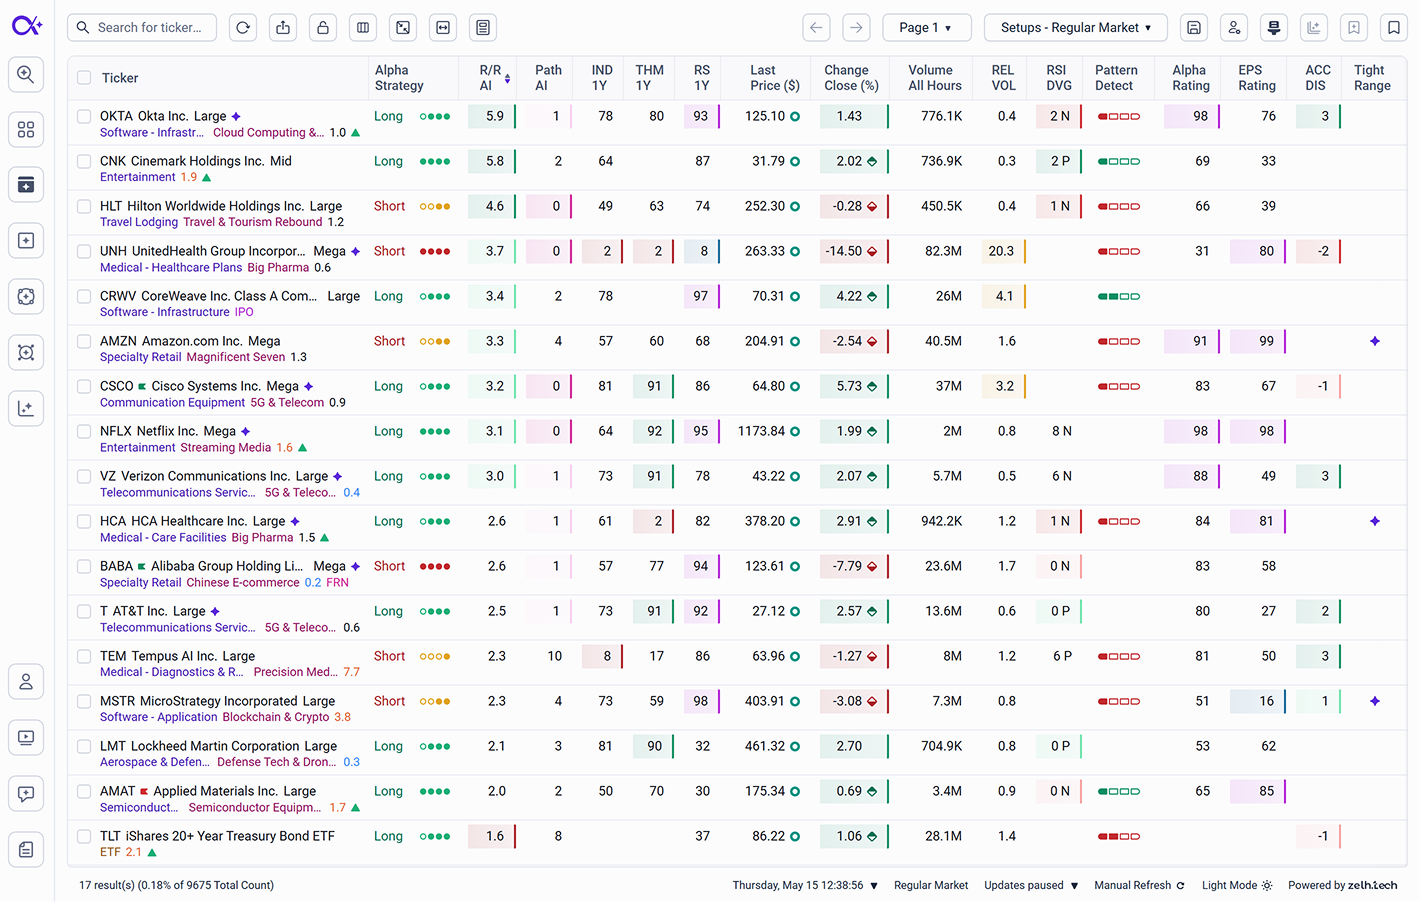
Task: Check the CNK Cinemark row checkbox
Action: [x=84, y=161]
